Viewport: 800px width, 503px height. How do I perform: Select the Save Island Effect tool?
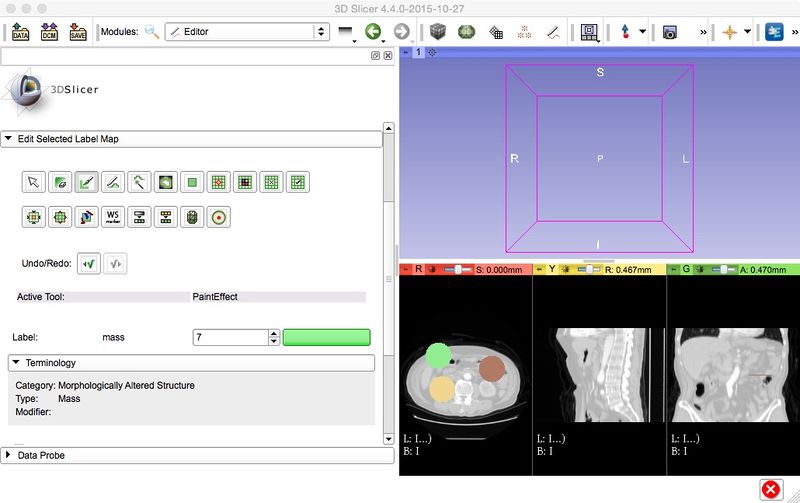298,182
